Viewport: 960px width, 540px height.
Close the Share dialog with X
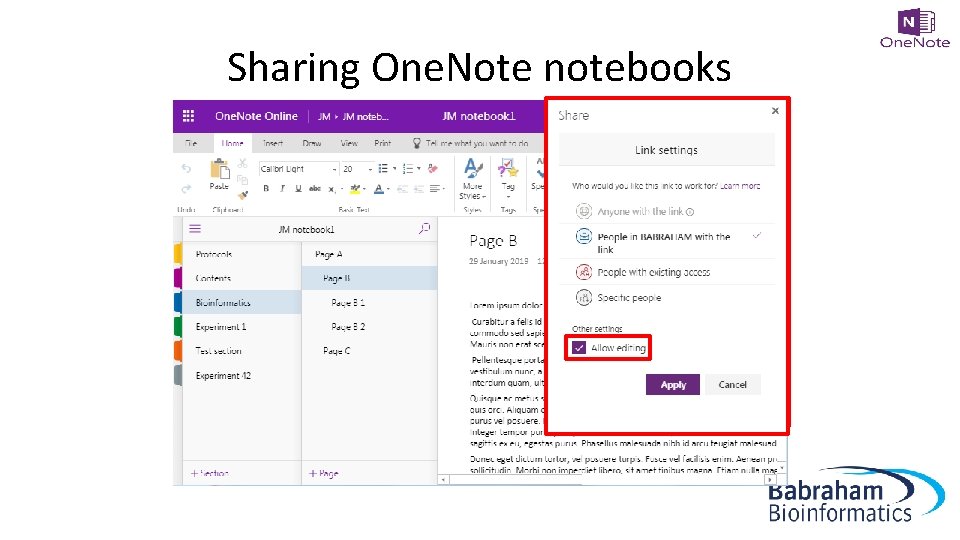pyautogui.click(x=775, y=111)
